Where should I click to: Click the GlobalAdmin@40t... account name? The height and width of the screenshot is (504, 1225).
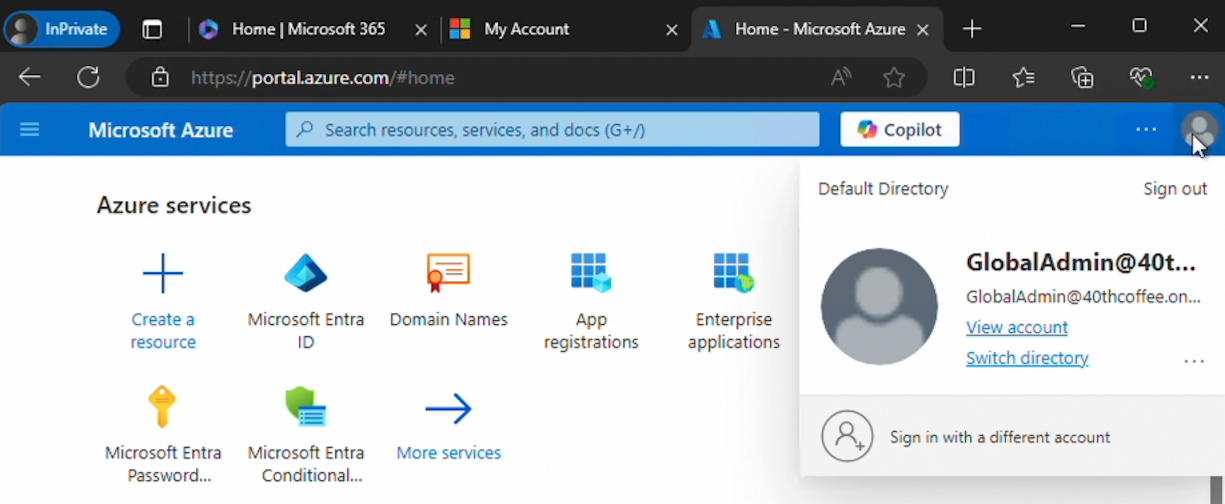(x=1081, y=262)
